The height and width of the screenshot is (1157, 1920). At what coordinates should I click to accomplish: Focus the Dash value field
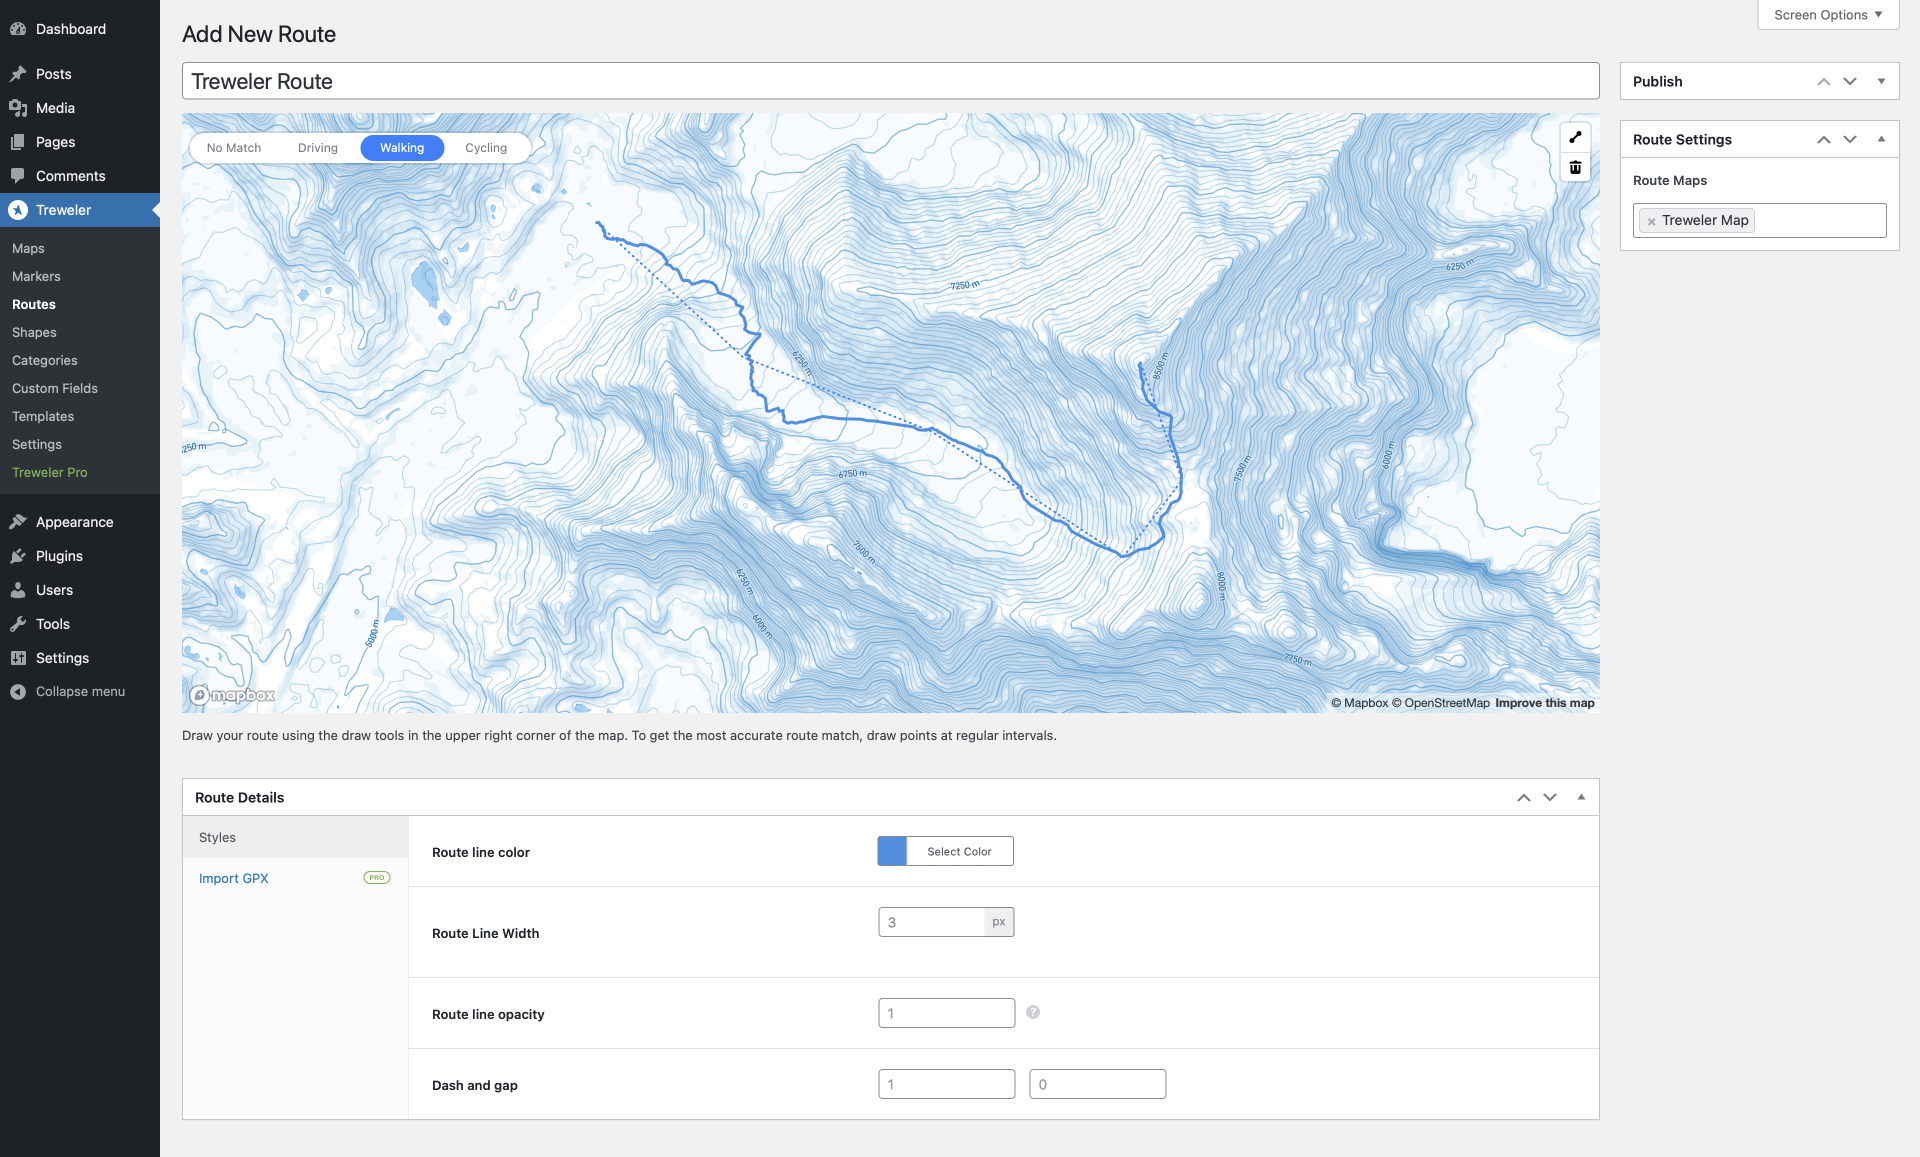coord(946,1084)
